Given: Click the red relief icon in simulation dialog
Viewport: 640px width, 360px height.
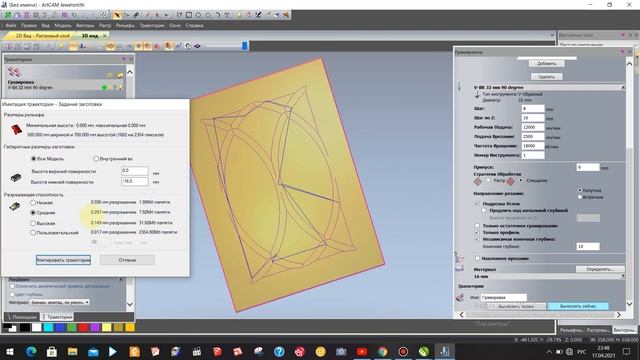Looking at the screenshot, I should tap(16, 129).
